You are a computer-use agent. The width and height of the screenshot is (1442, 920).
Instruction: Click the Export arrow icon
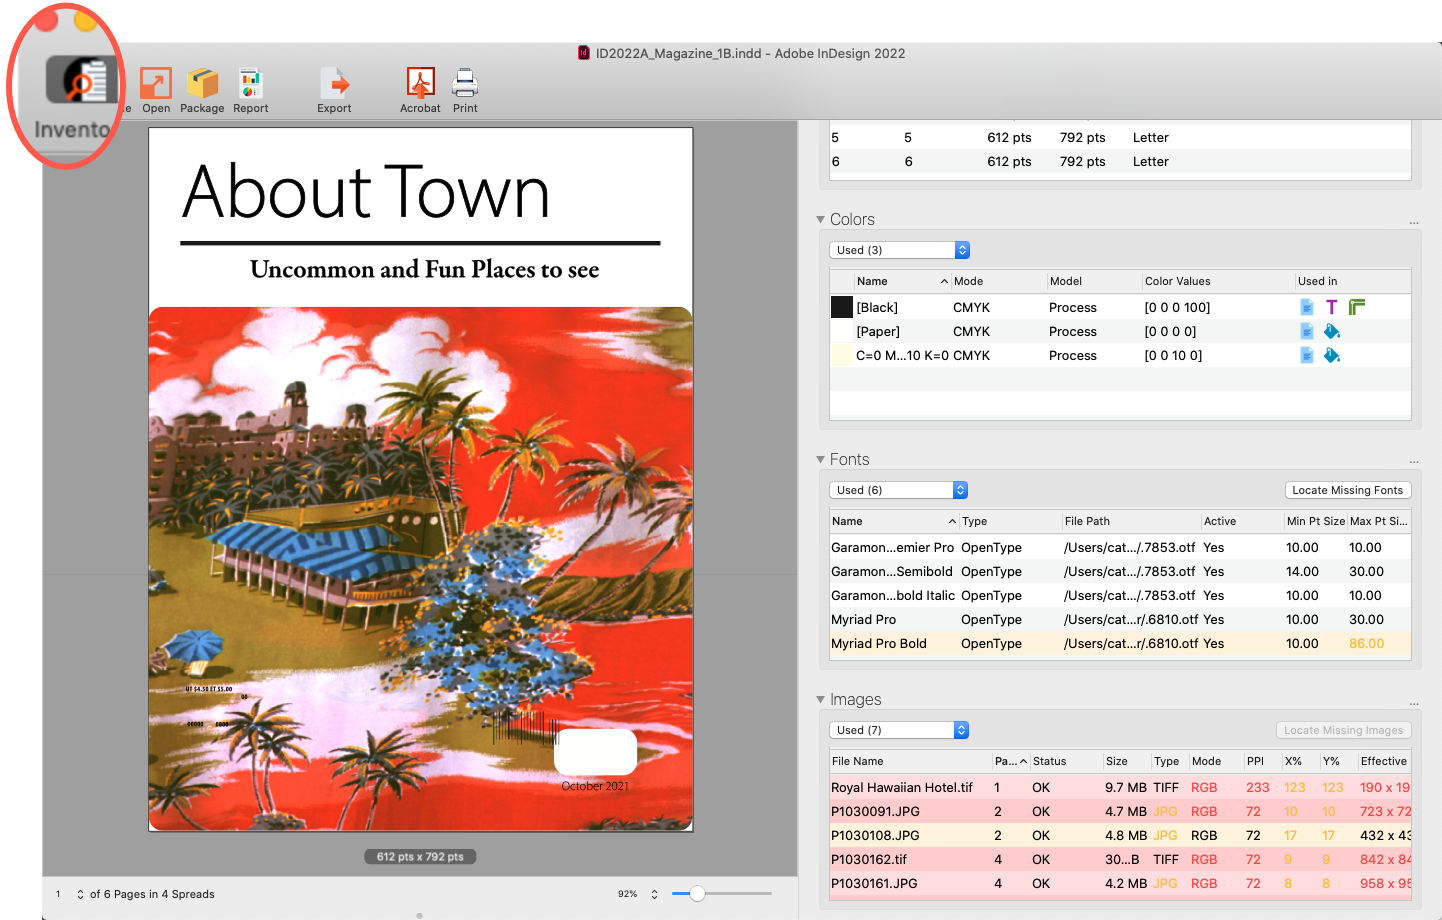[x=334, y=83]
